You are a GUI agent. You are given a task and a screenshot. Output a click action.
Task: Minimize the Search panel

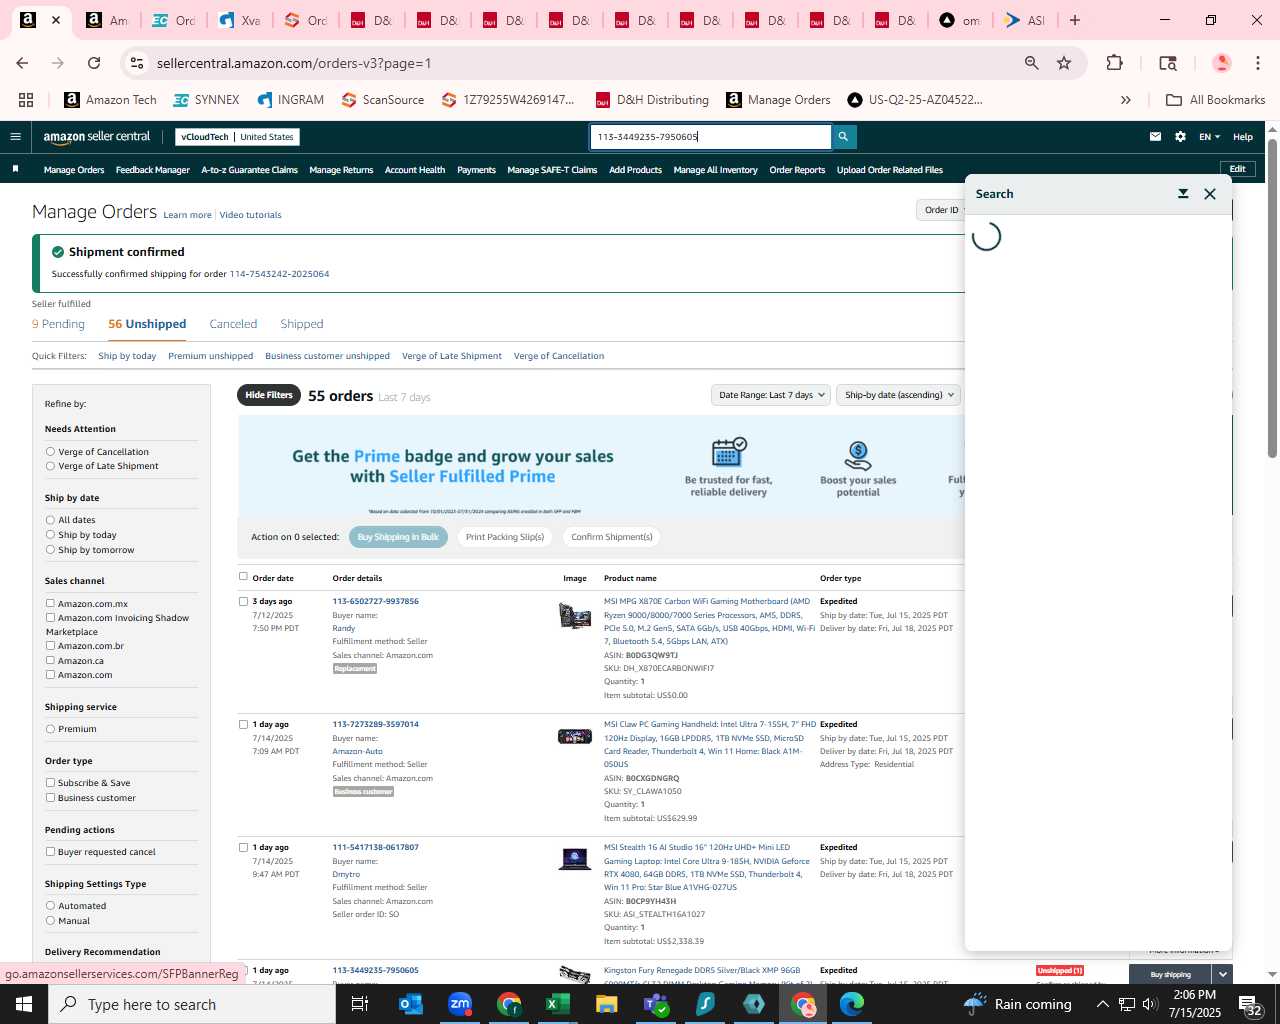(1183, 194)
